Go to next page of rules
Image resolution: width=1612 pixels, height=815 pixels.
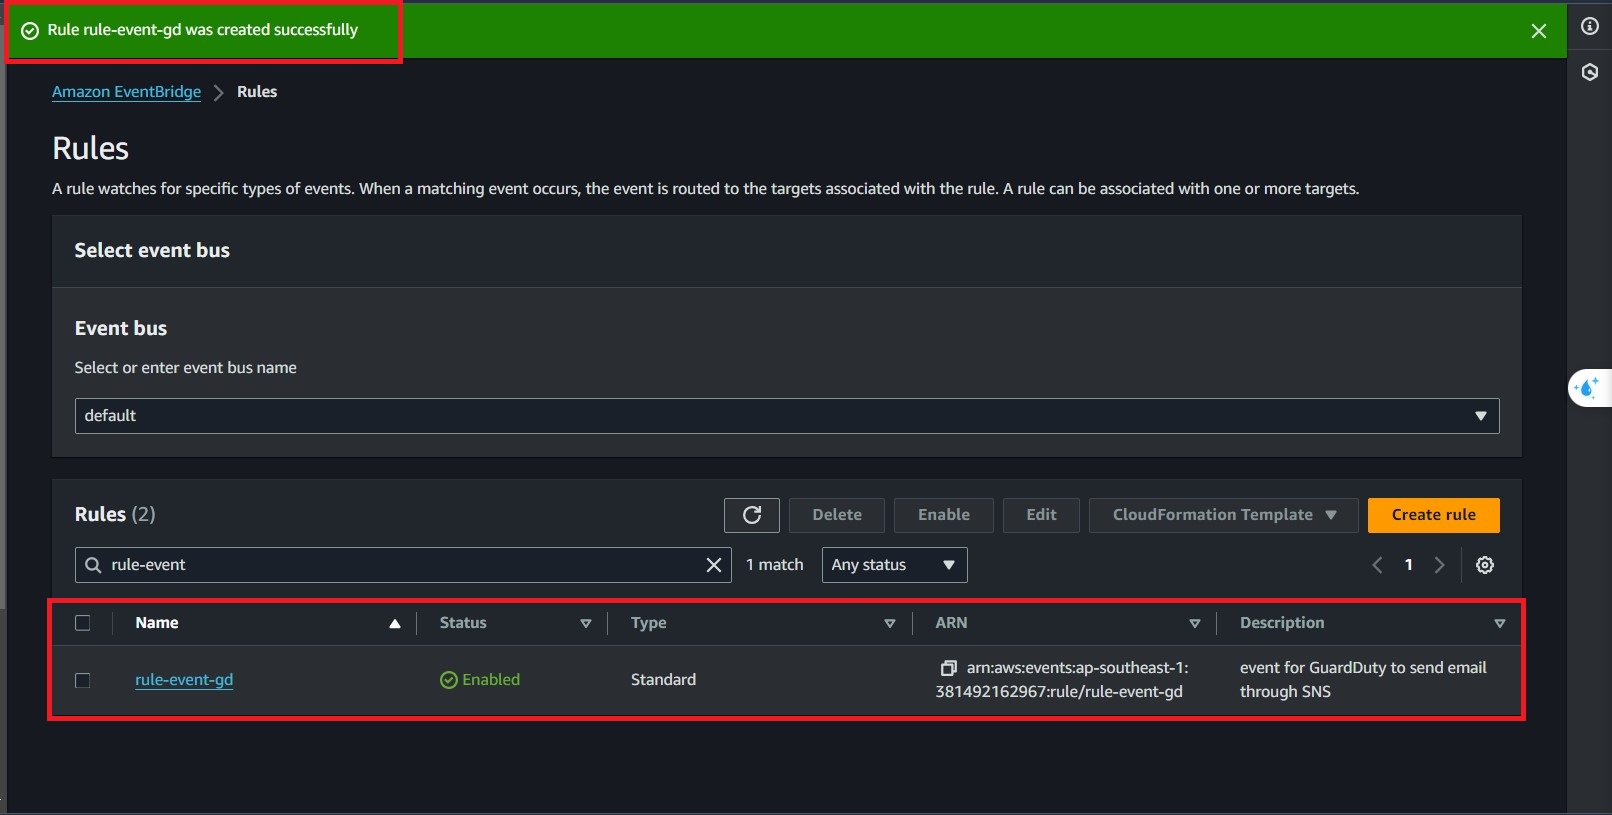pyautogui.click(x=1439, y=565)
